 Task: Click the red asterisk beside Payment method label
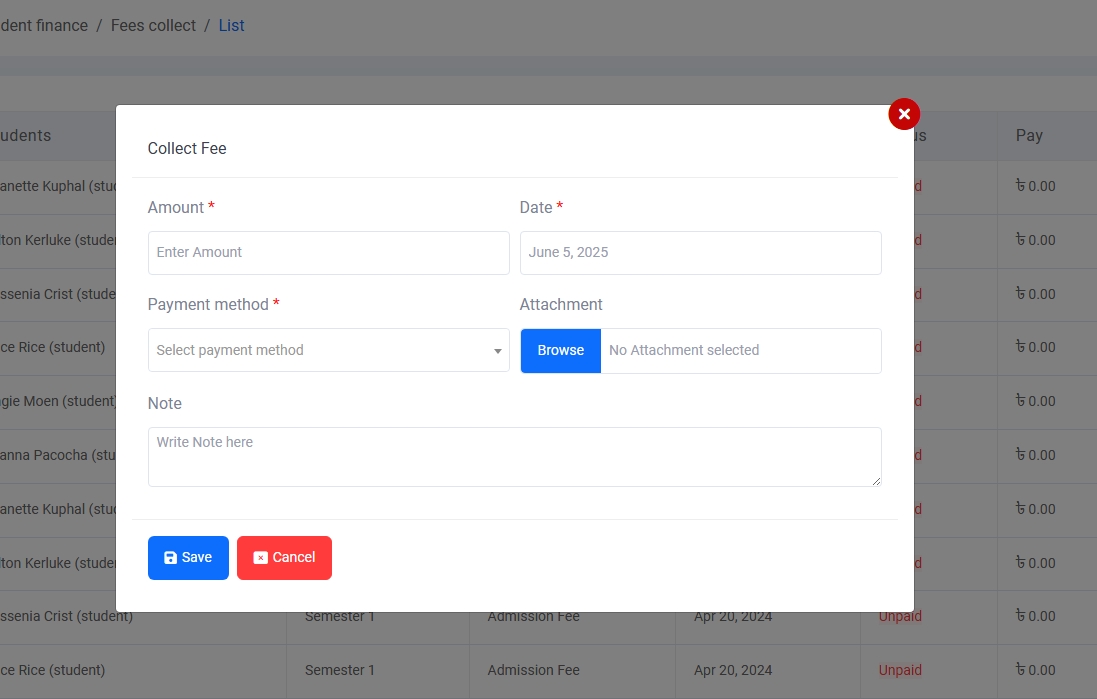pyautogui.click(x=276, y=304)
